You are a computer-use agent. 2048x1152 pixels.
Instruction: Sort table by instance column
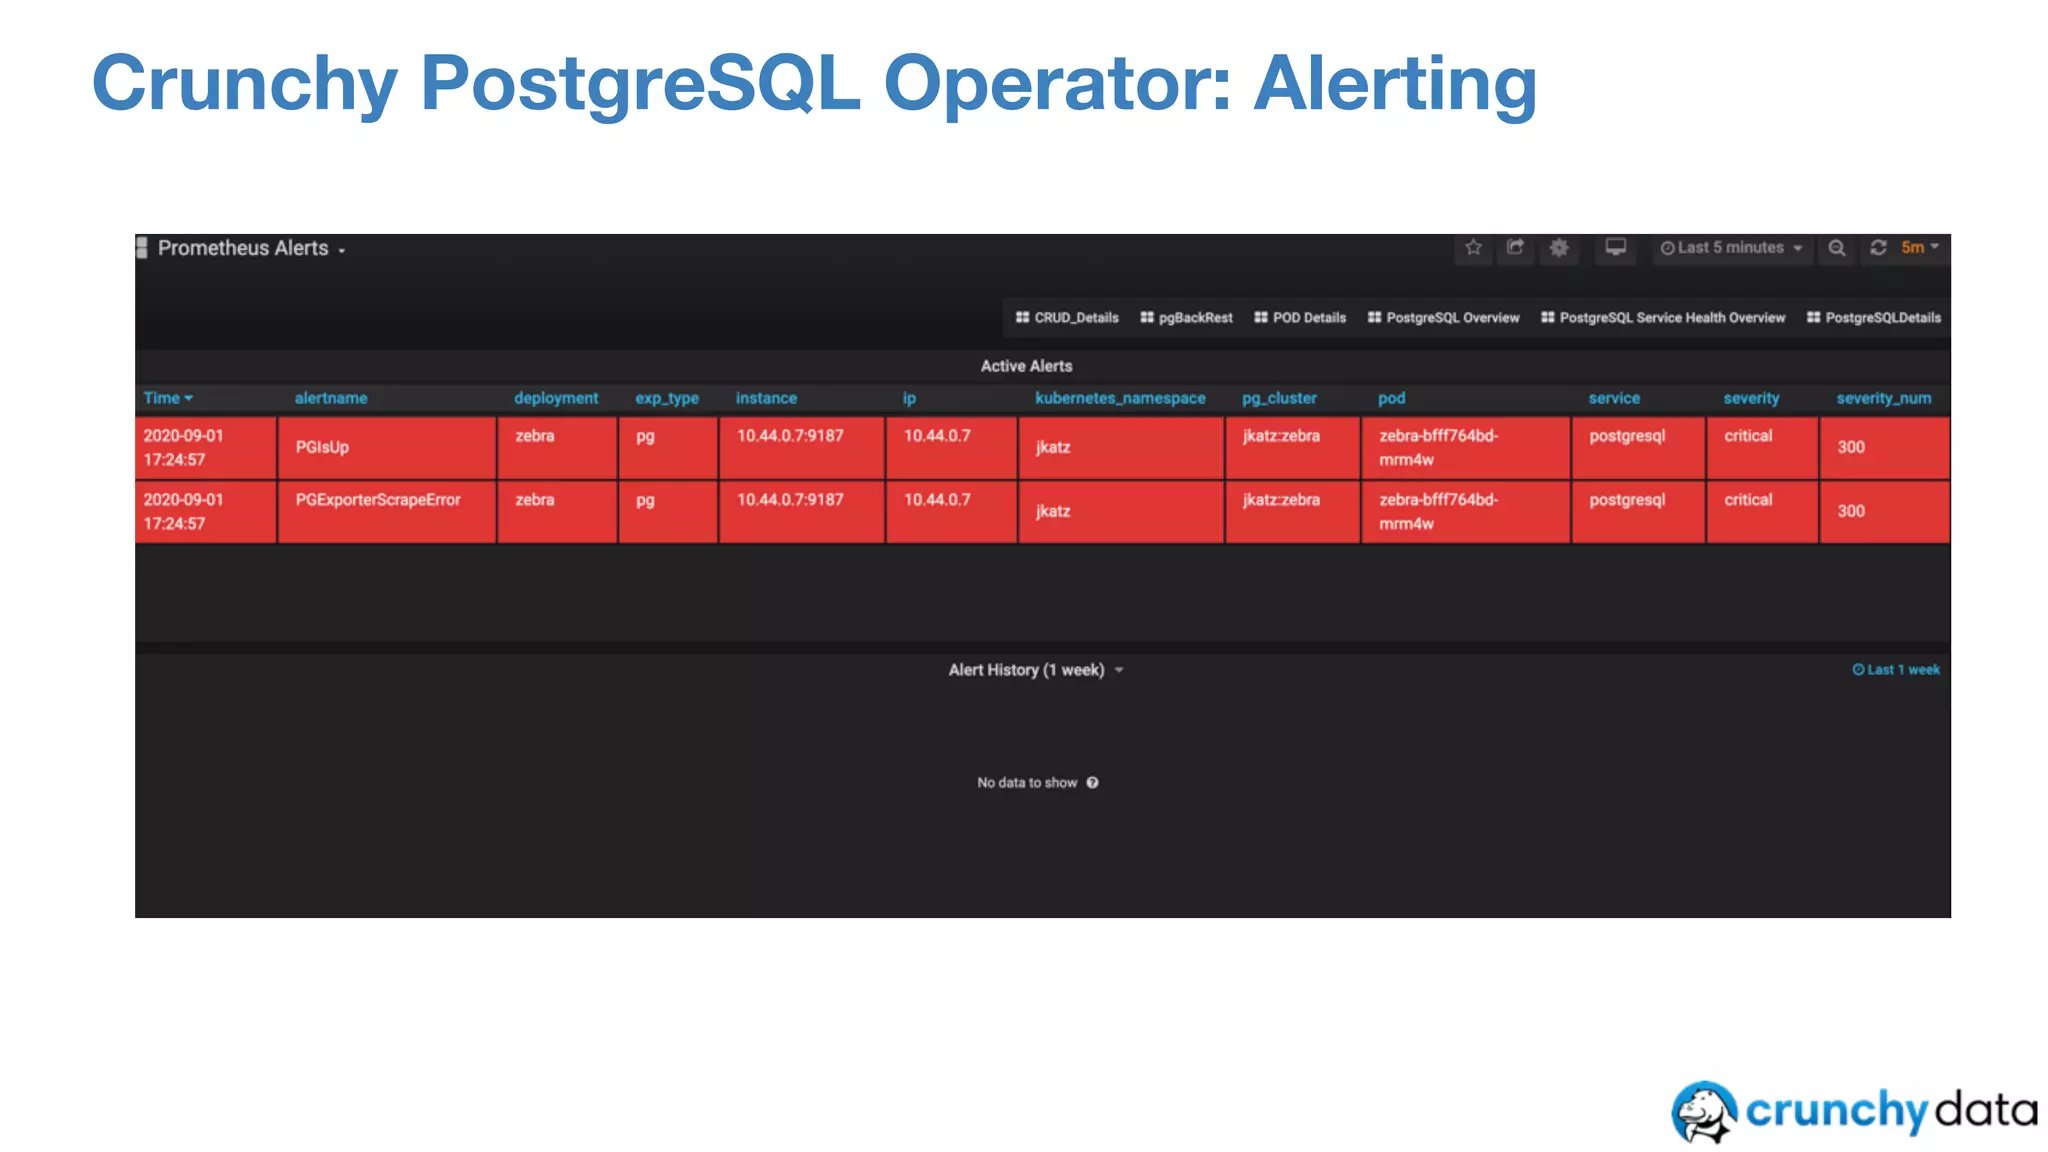click(766, 398)
